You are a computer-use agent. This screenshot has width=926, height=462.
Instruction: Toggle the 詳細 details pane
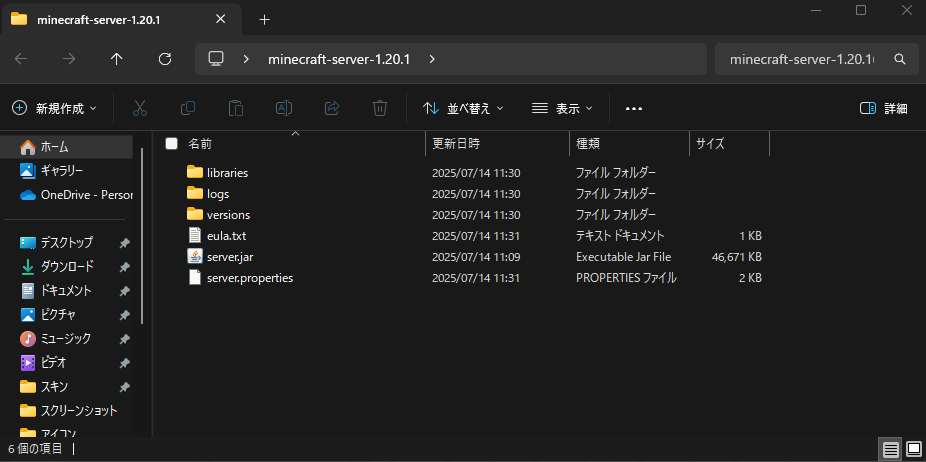(883, 108)
